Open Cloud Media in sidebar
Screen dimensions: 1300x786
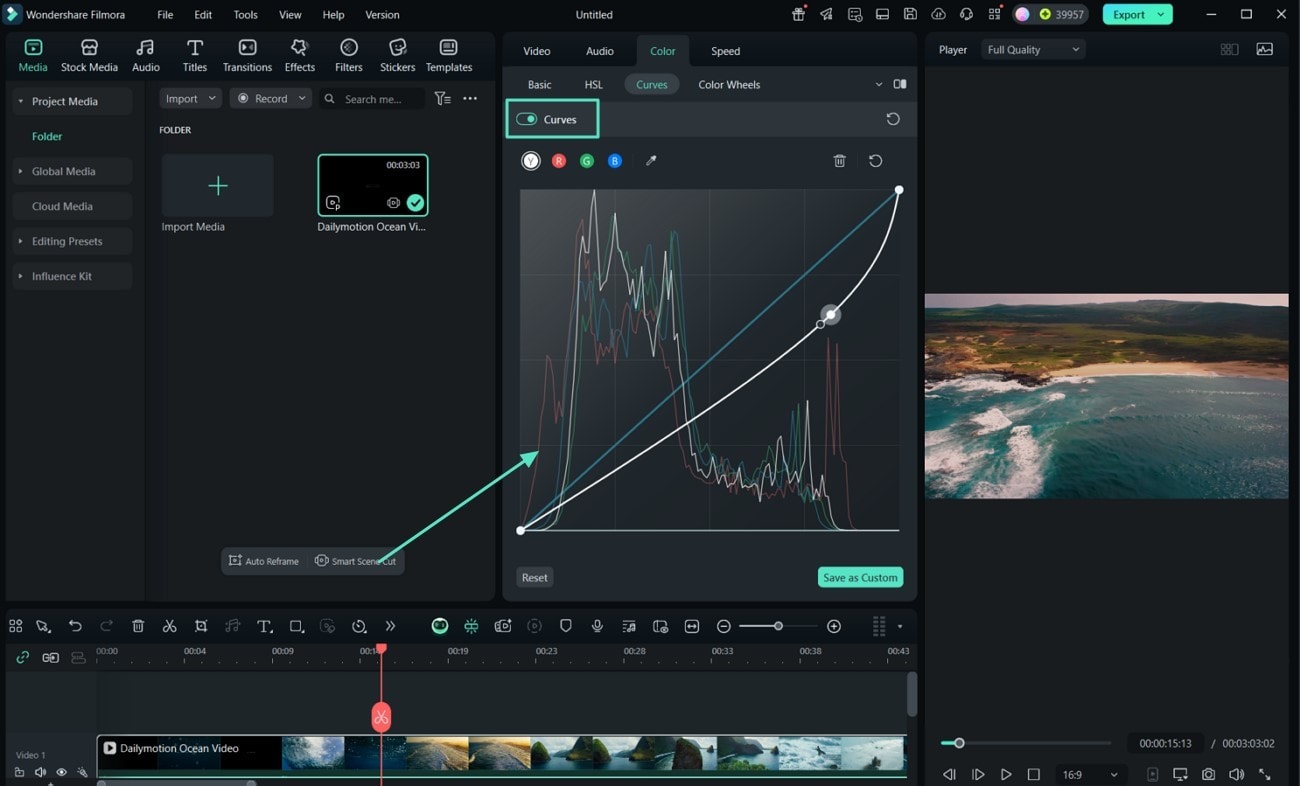pyautogui.click(x=72, y=206)
